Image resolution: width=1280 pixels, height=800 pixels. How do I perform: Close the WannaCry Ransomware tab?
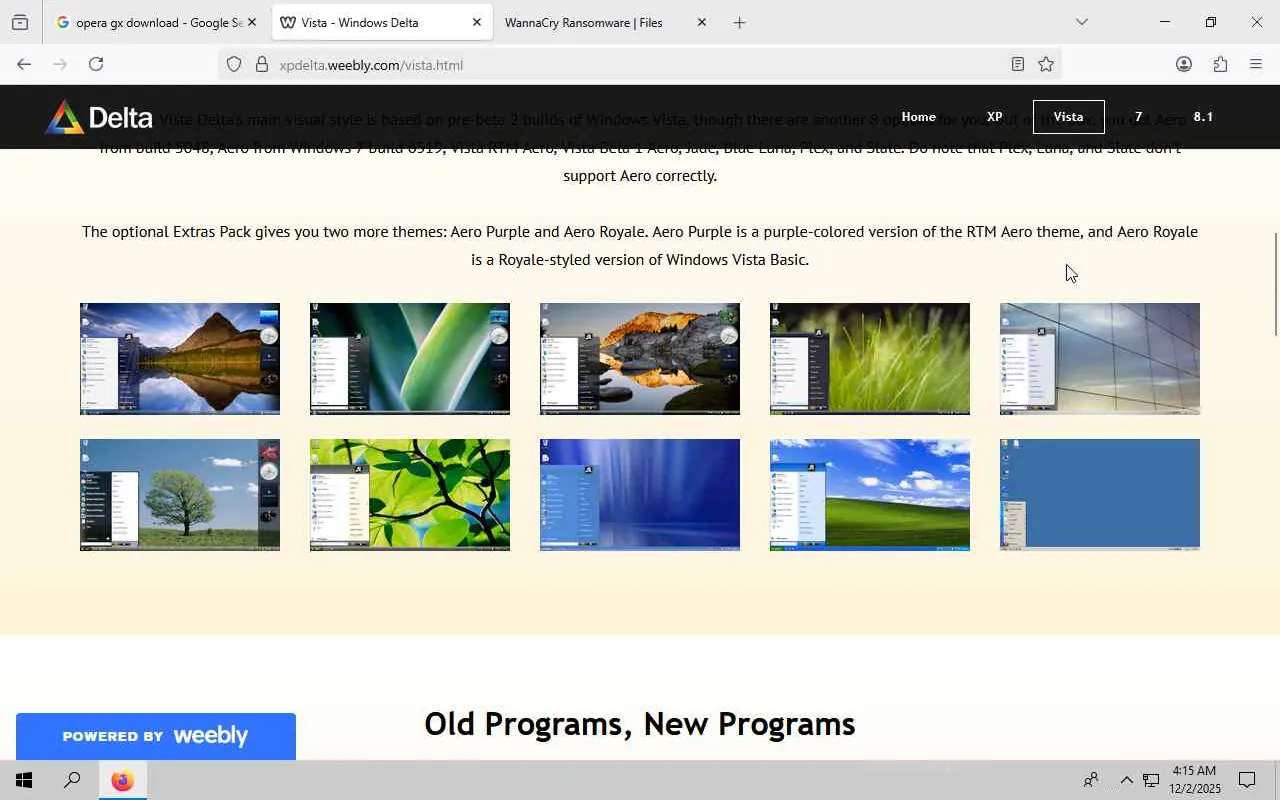[x=702, y=22]
